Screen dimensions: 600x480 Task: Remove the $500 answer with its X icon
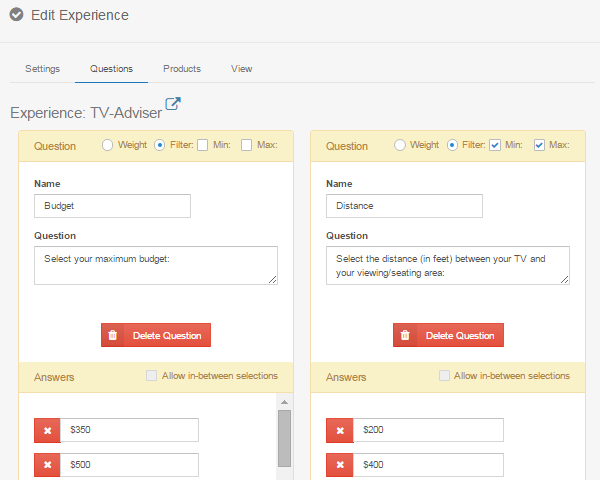tap(47, 465)
